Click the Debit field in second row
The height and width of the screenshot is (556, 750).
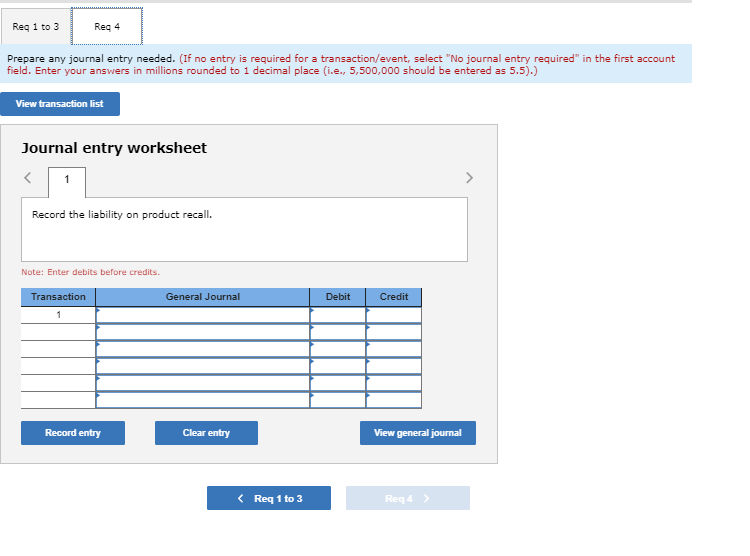[338, 332]
